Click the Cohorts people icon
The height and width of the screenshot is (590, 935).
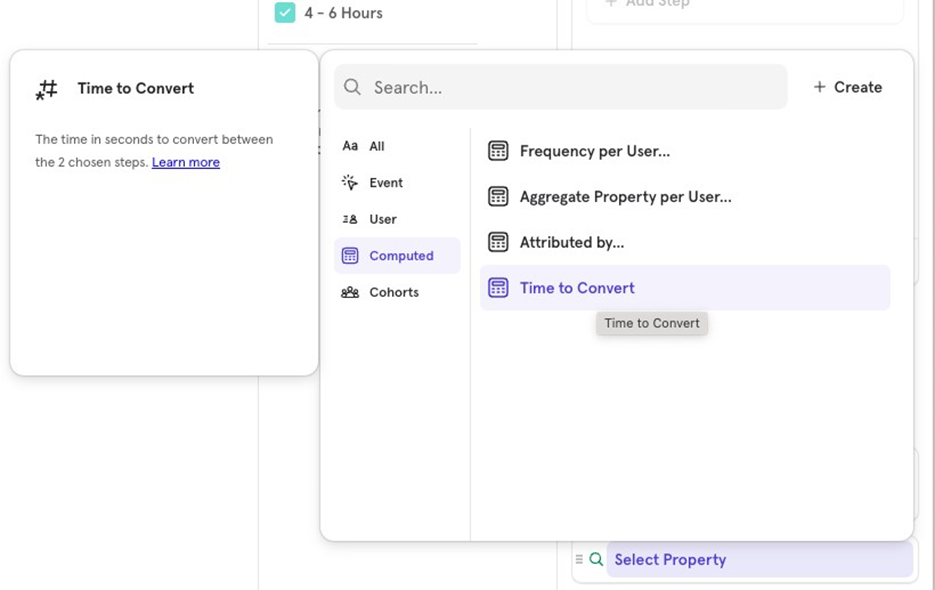350,293
